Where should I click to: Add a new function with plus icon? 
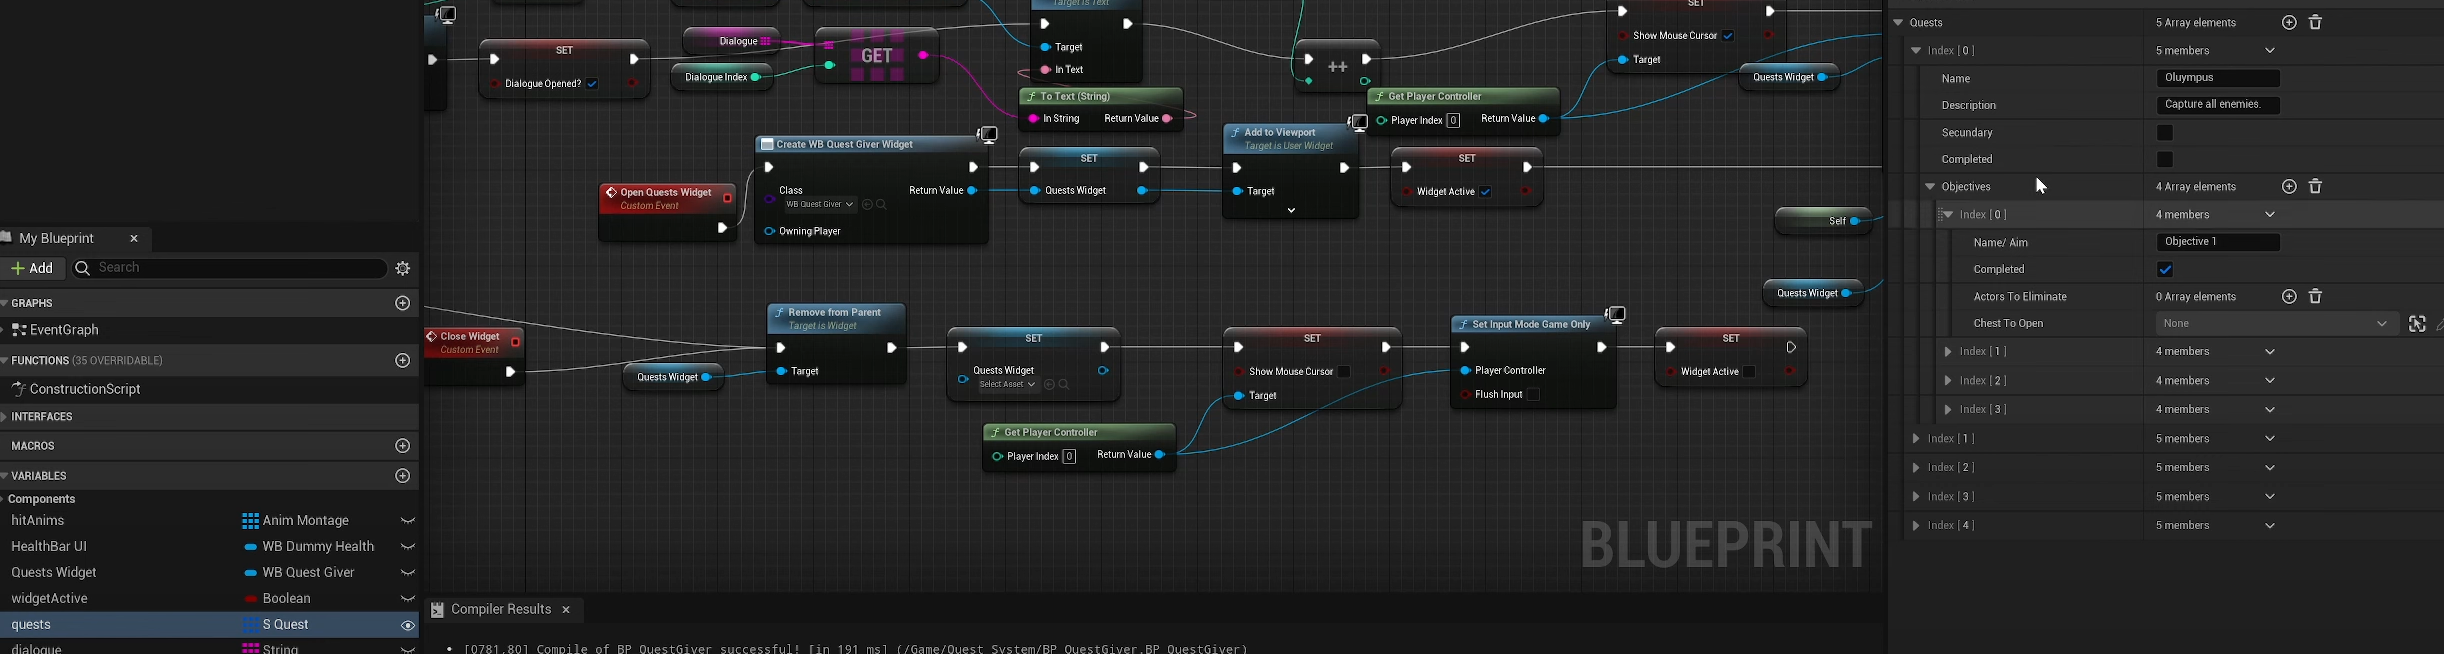(403, 360)
